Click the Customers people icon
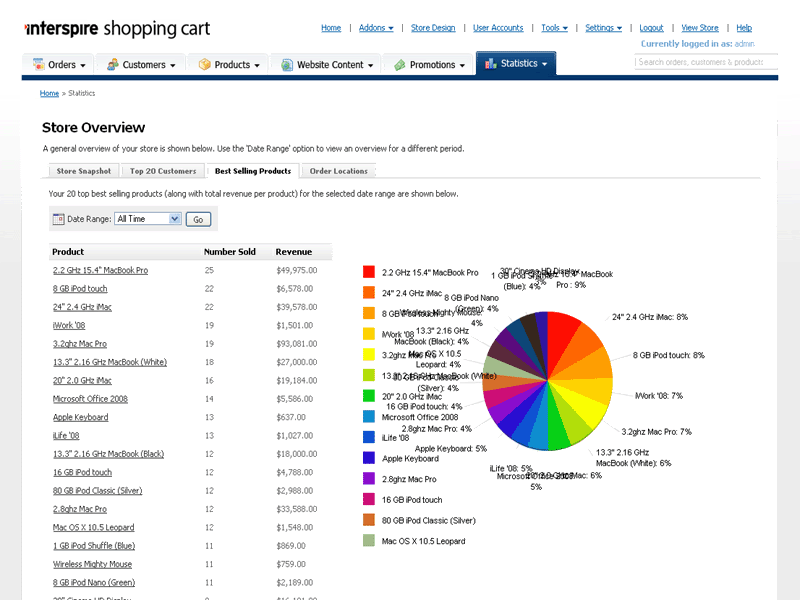800x600 pixels. pos(113,64)
